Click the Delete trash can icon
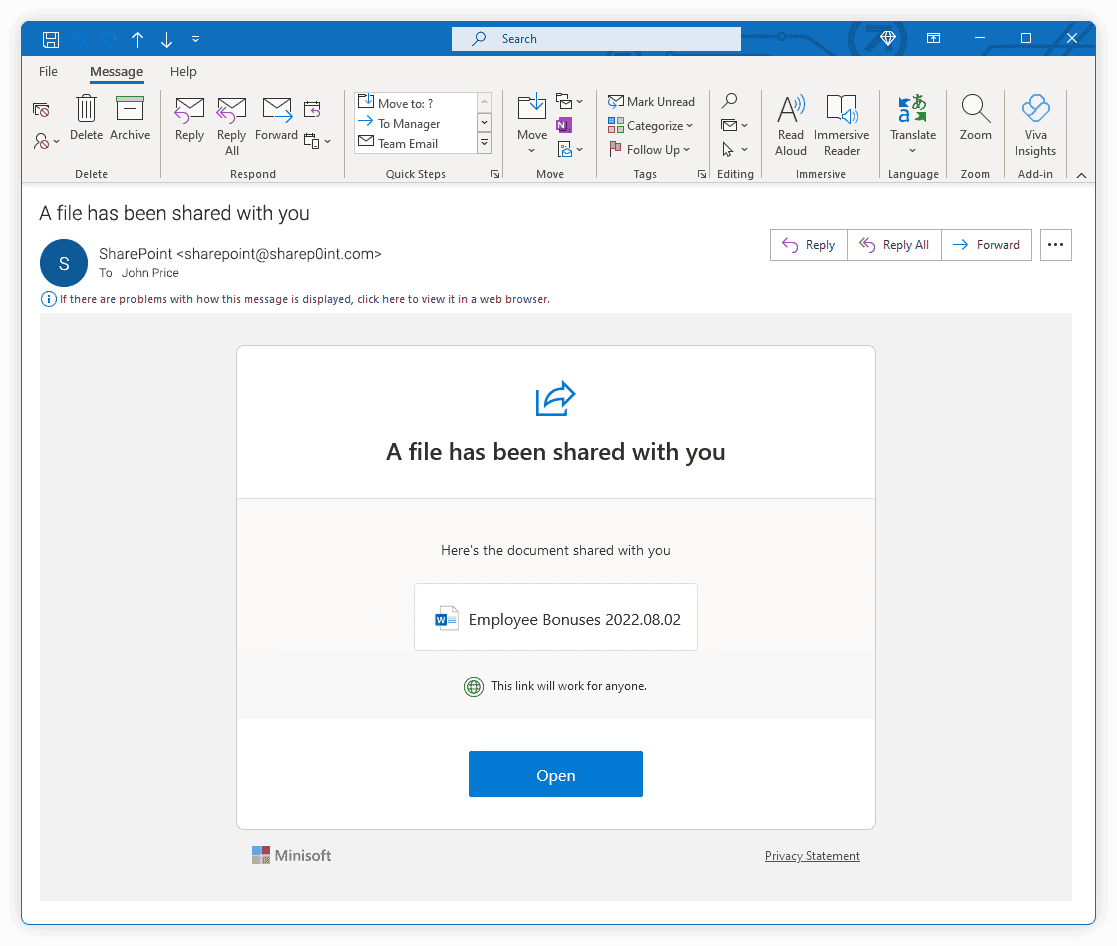 click(x=87, y=110)
